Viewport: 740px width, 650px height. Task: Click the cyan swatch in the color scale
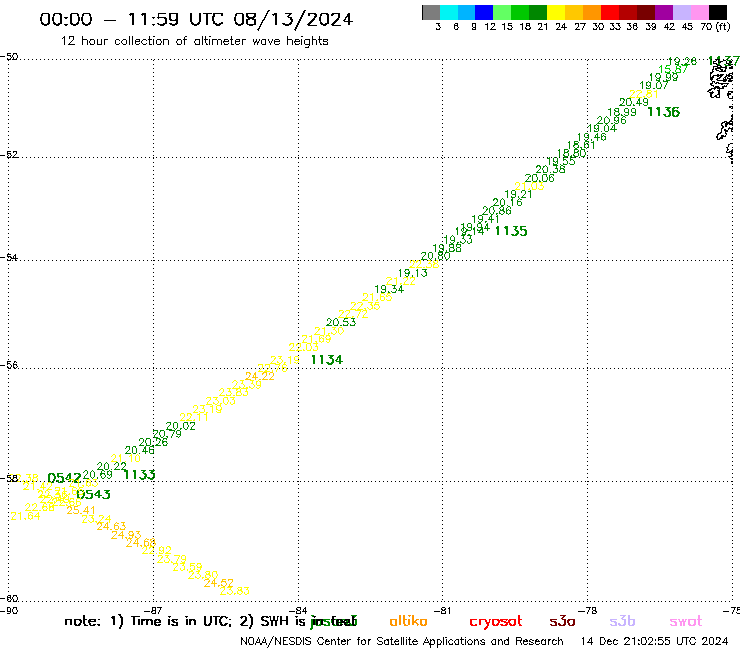[449, 12]
